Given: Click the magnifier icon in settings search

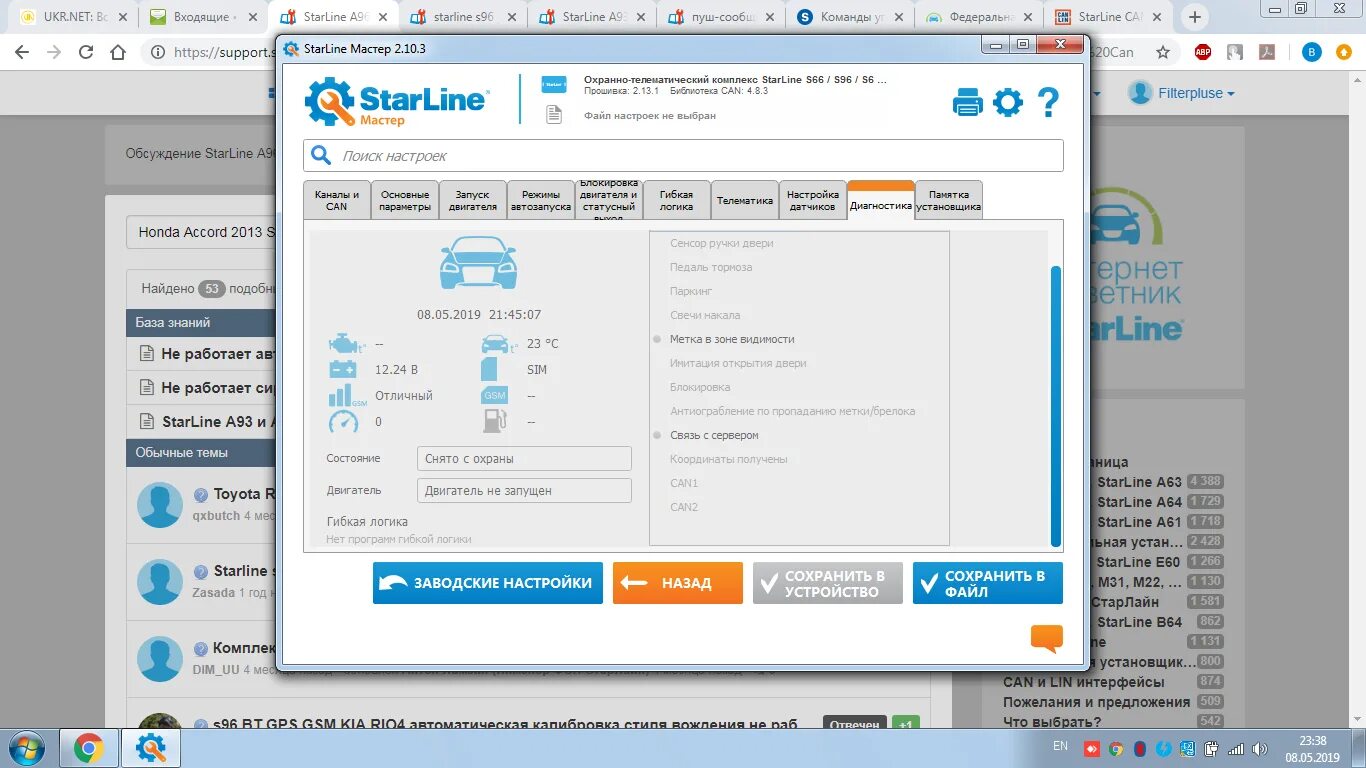Looking at the screenshot, I should [321, 155].
